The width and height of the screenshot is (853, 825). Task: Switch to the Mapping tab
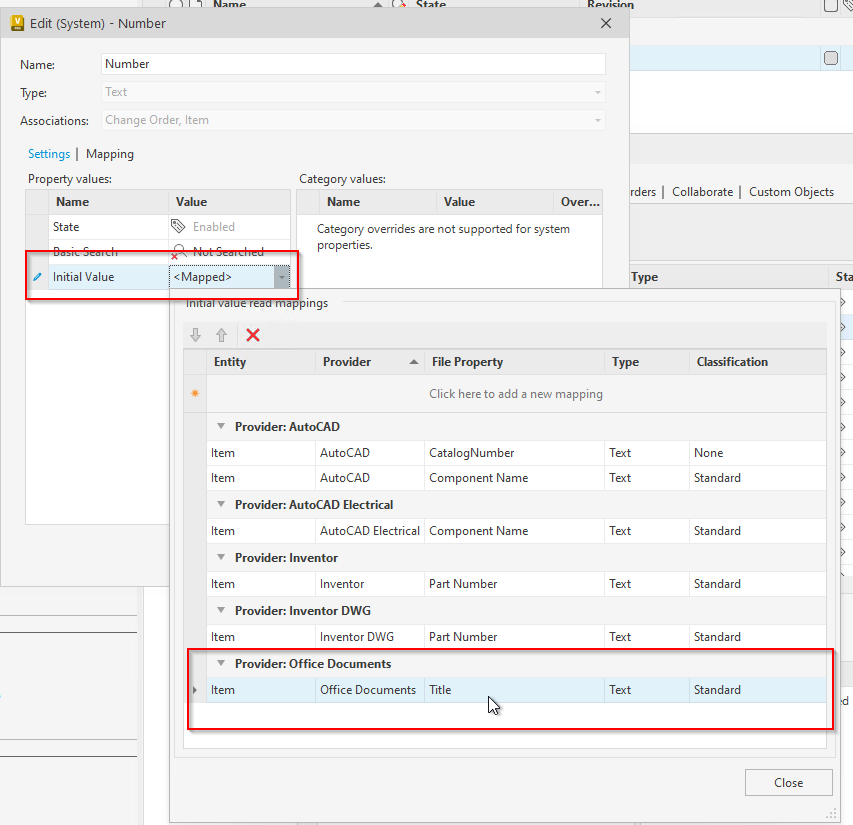[110, 154]
